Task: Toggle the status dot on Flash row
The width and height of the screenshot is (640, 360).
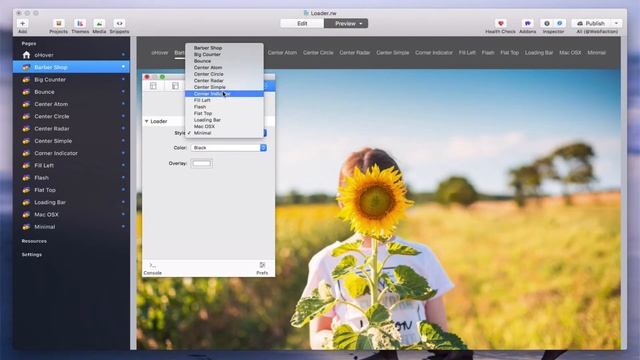Action: (123, 177)
